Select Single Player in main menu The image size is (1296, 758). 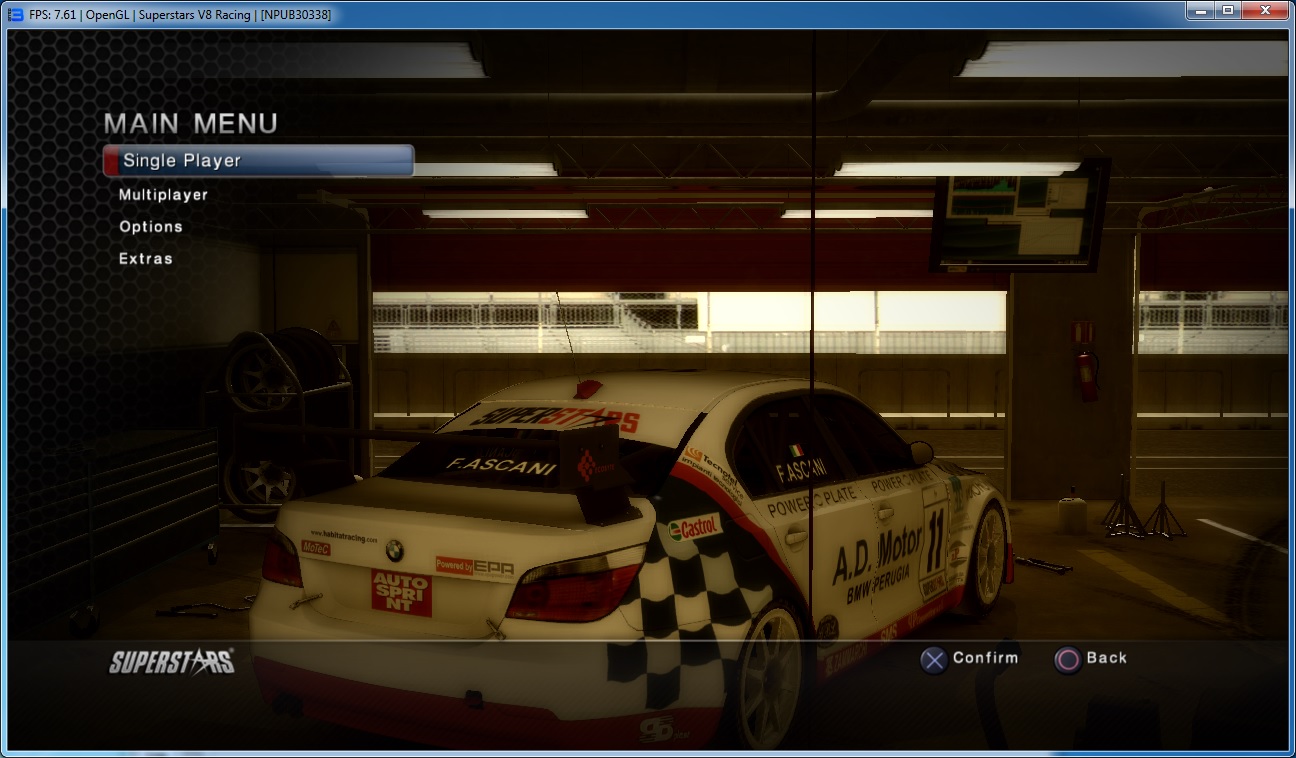pyautogui.click(x=258, y=161)
